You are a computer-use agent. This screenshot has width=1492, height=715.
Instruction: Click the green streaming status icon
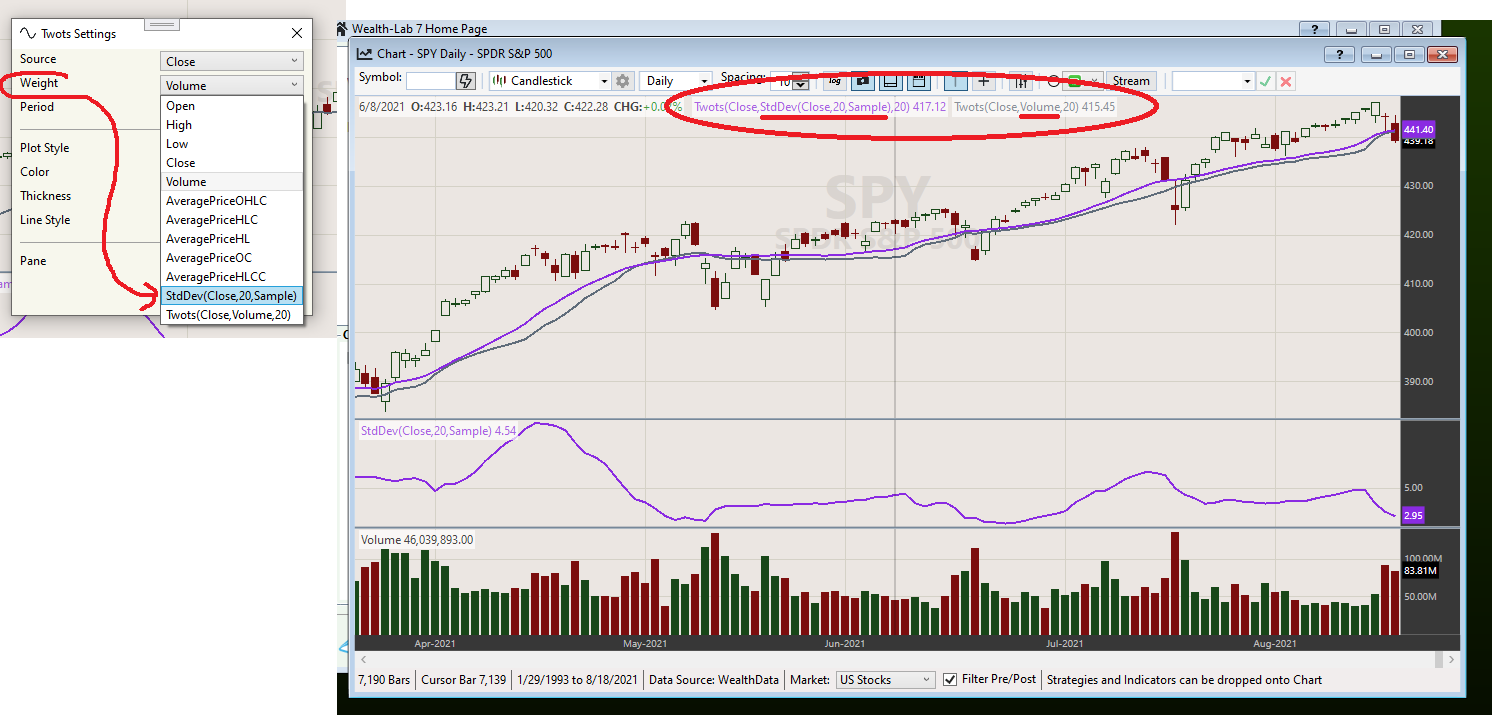[x=1075, y=81]
